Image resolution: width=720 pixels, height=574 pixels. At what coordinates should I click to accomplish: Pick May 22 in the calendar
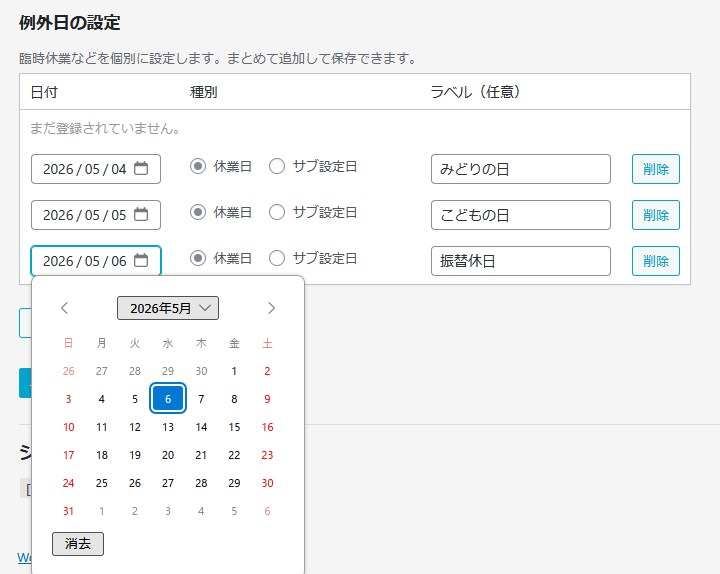[x=234, y=455]
